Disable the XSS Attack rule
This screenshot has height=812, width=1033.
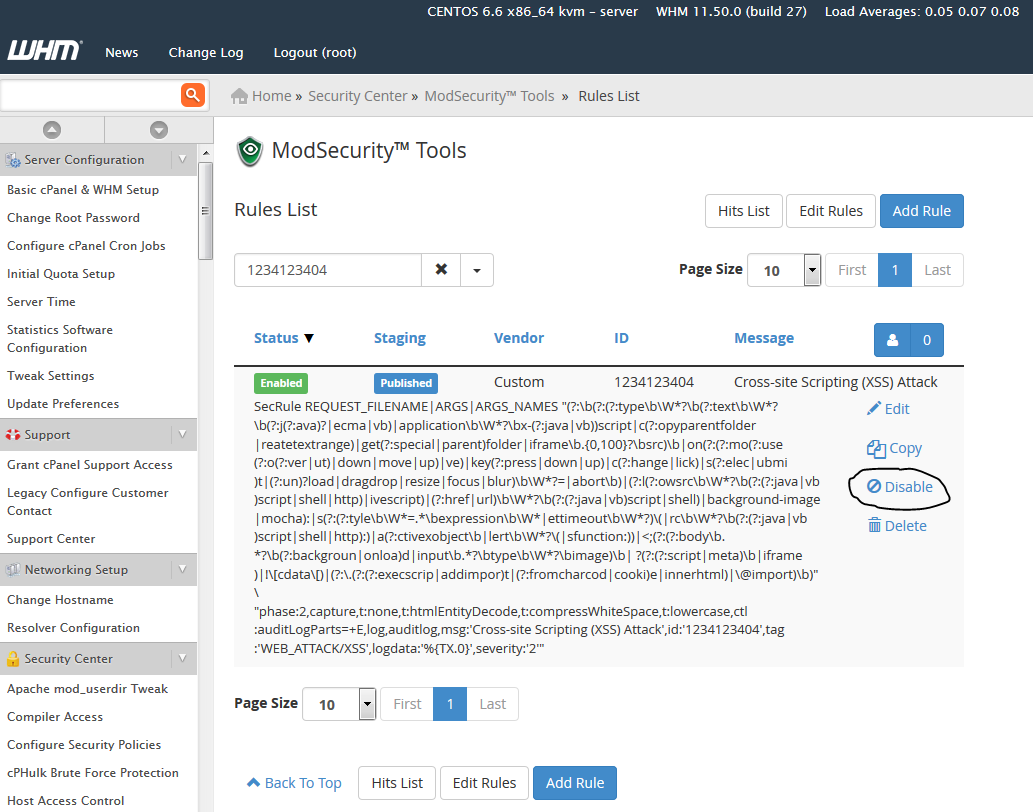point(899,487)
